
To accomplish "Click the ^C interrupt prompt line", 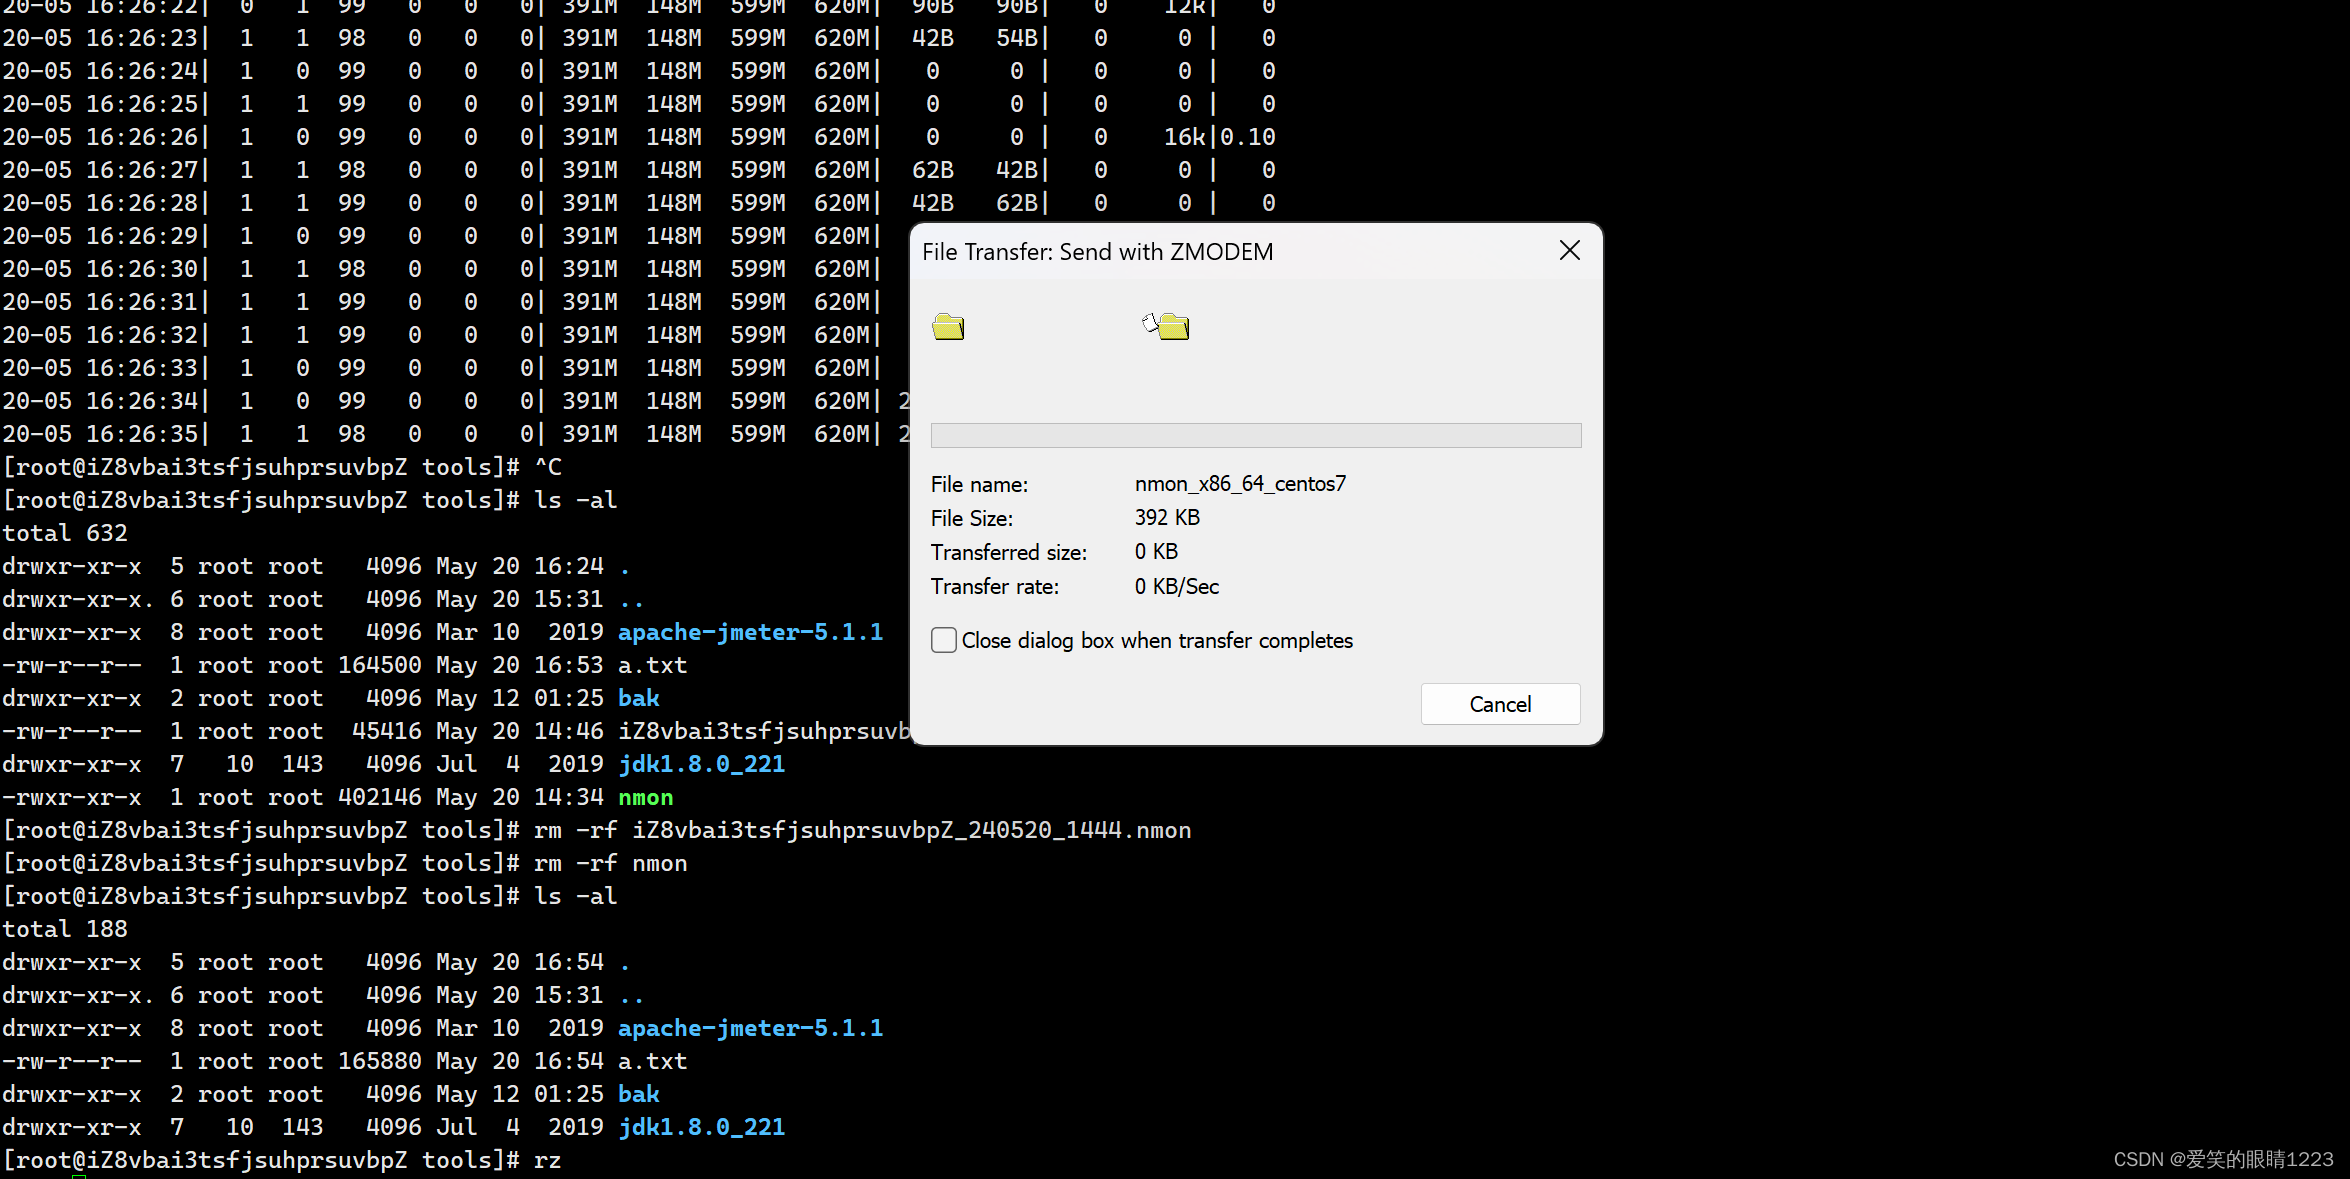I will click(548, 468).
